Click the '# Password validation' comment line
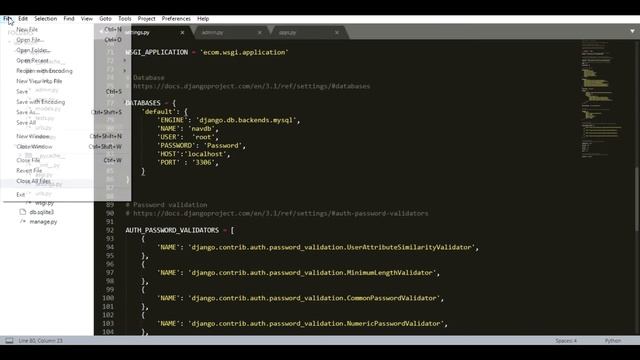This screenshot has height=360, width=640. coord(167,205)
